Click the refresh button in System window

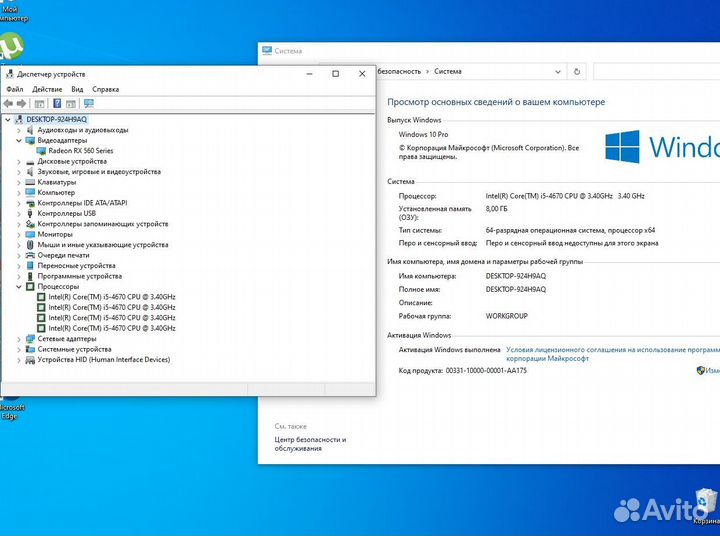[x=577, y=72]
